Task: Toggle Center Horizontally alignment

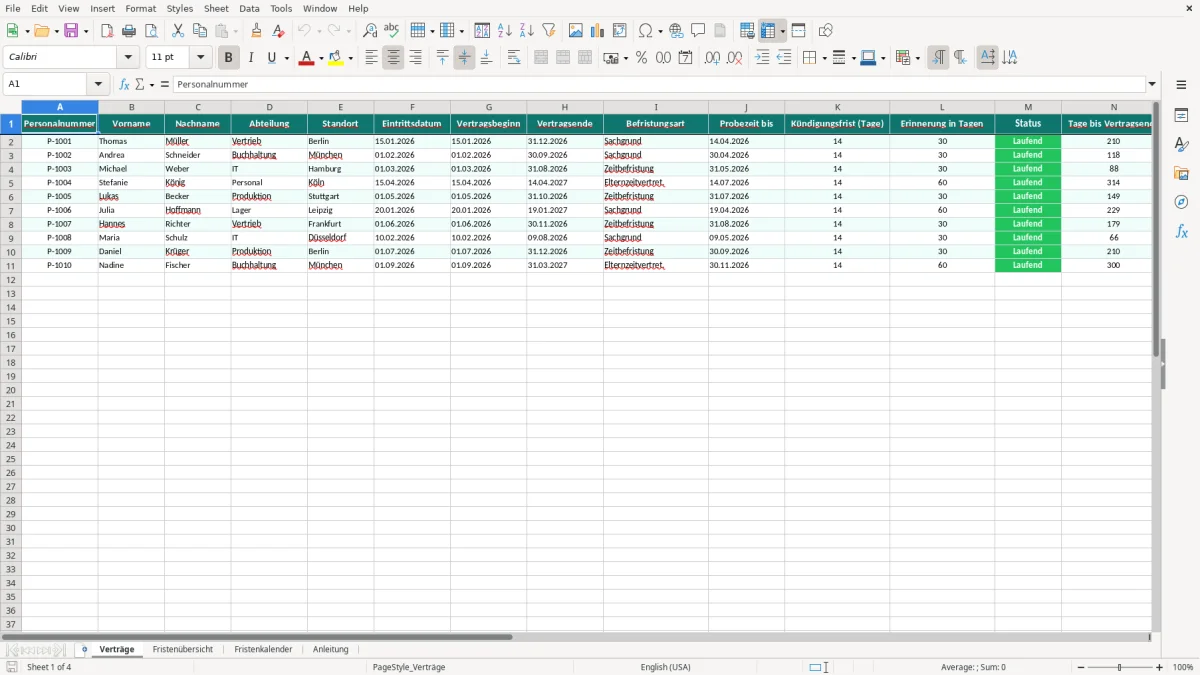Action: coord(393,58)
